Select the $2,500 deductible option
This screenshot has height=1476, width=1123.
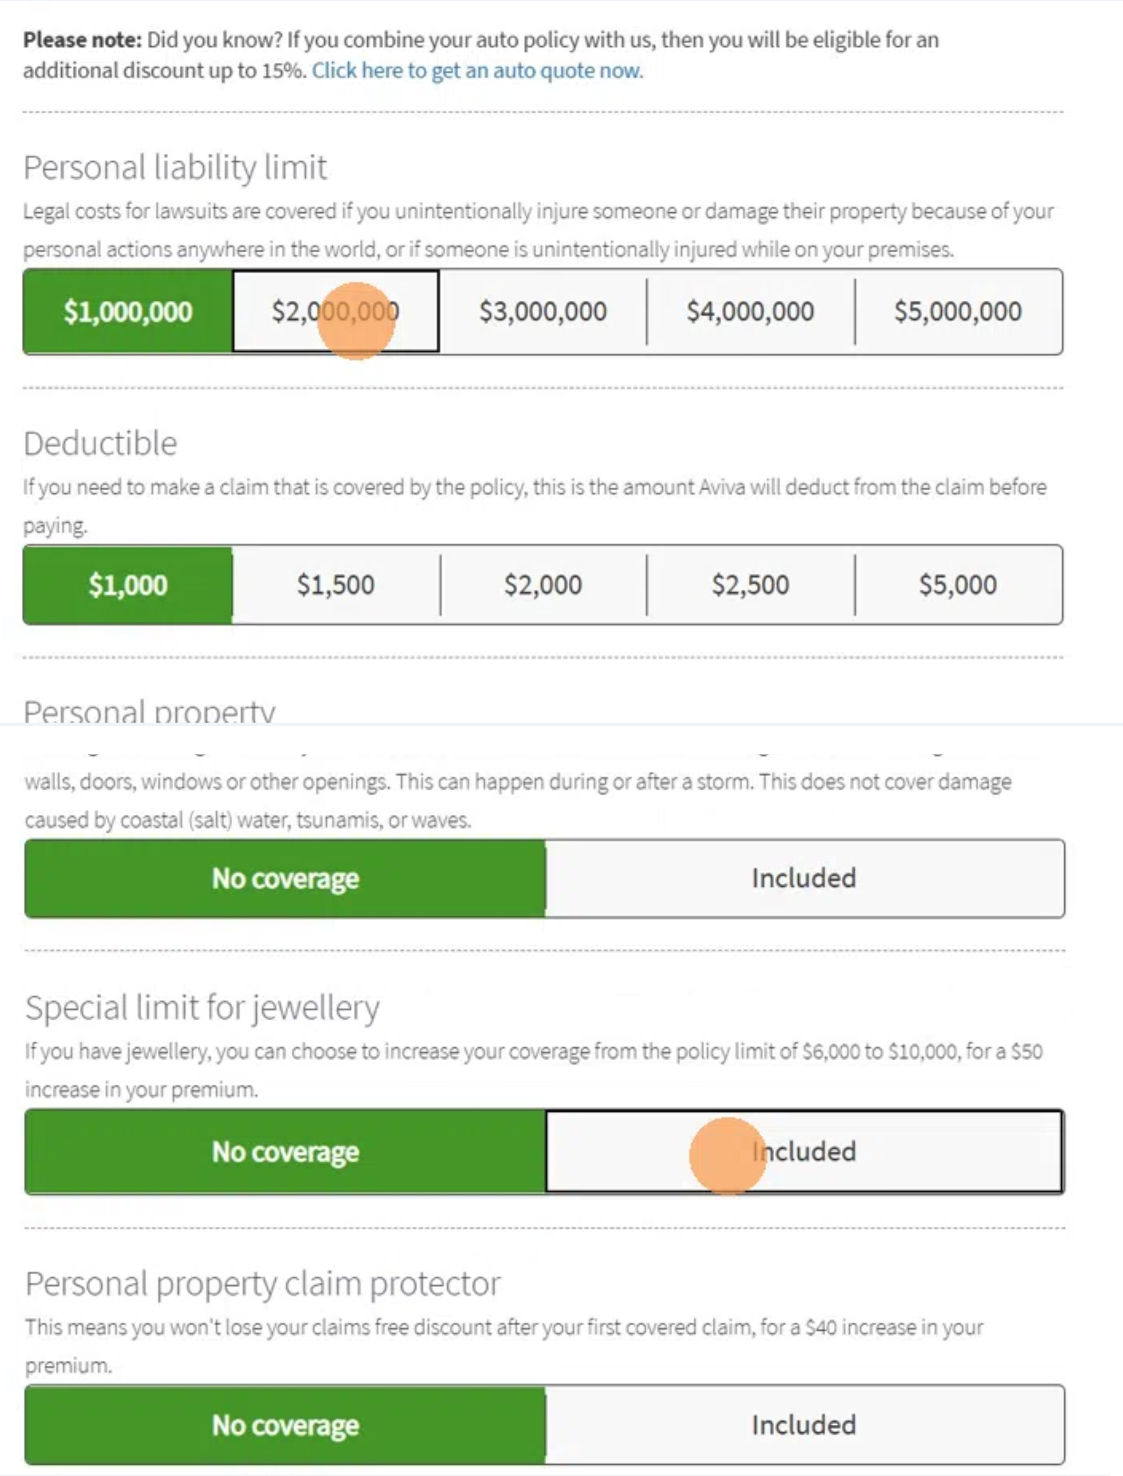750,585
